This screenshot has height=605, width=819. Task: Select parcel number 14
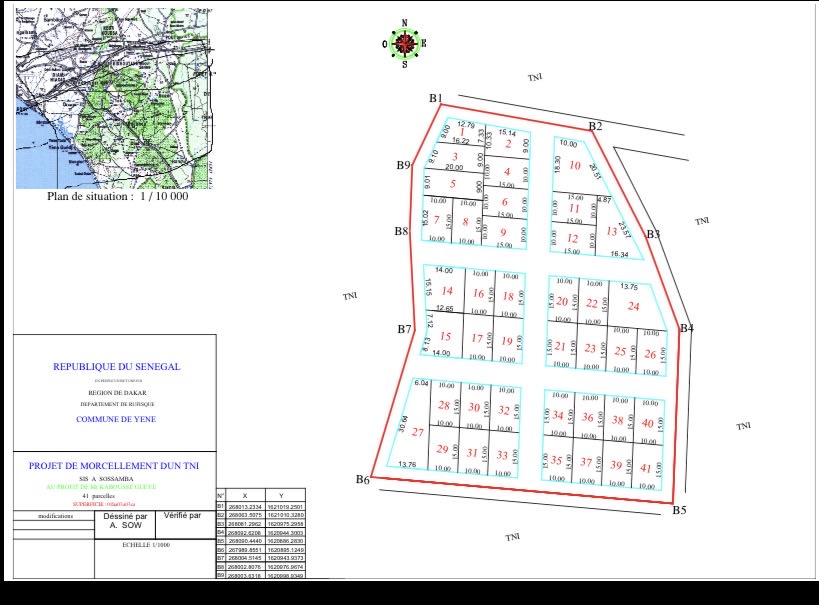coord(447,291)
